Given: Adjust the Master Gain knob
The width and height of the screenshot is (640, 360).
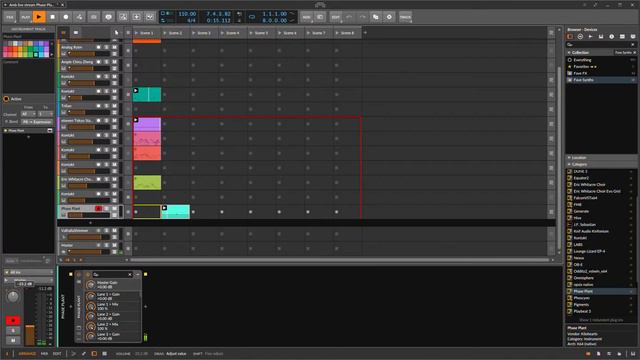Looking at the screenshot, I should pyautogui.click(x=91, y=284).
